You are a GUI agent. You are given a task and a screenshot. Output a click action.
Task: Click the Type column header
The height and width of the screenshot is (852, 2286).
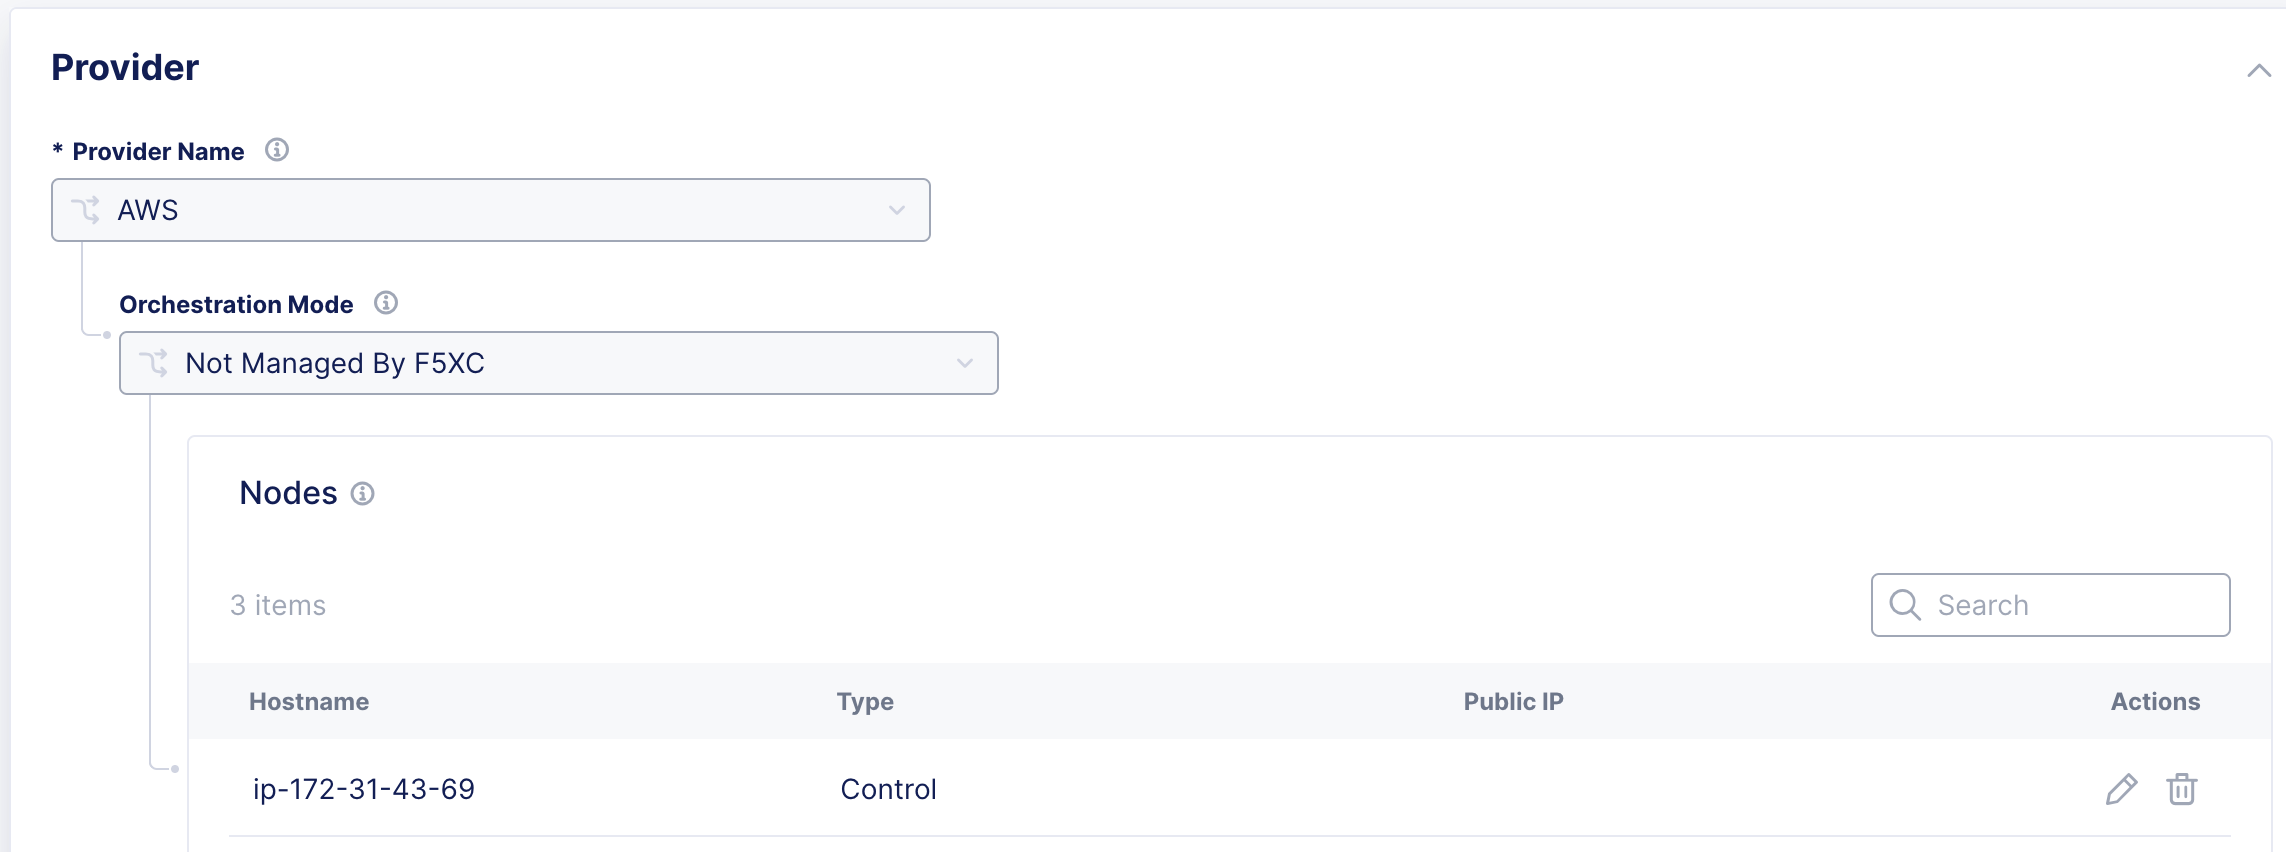(864, 701)
